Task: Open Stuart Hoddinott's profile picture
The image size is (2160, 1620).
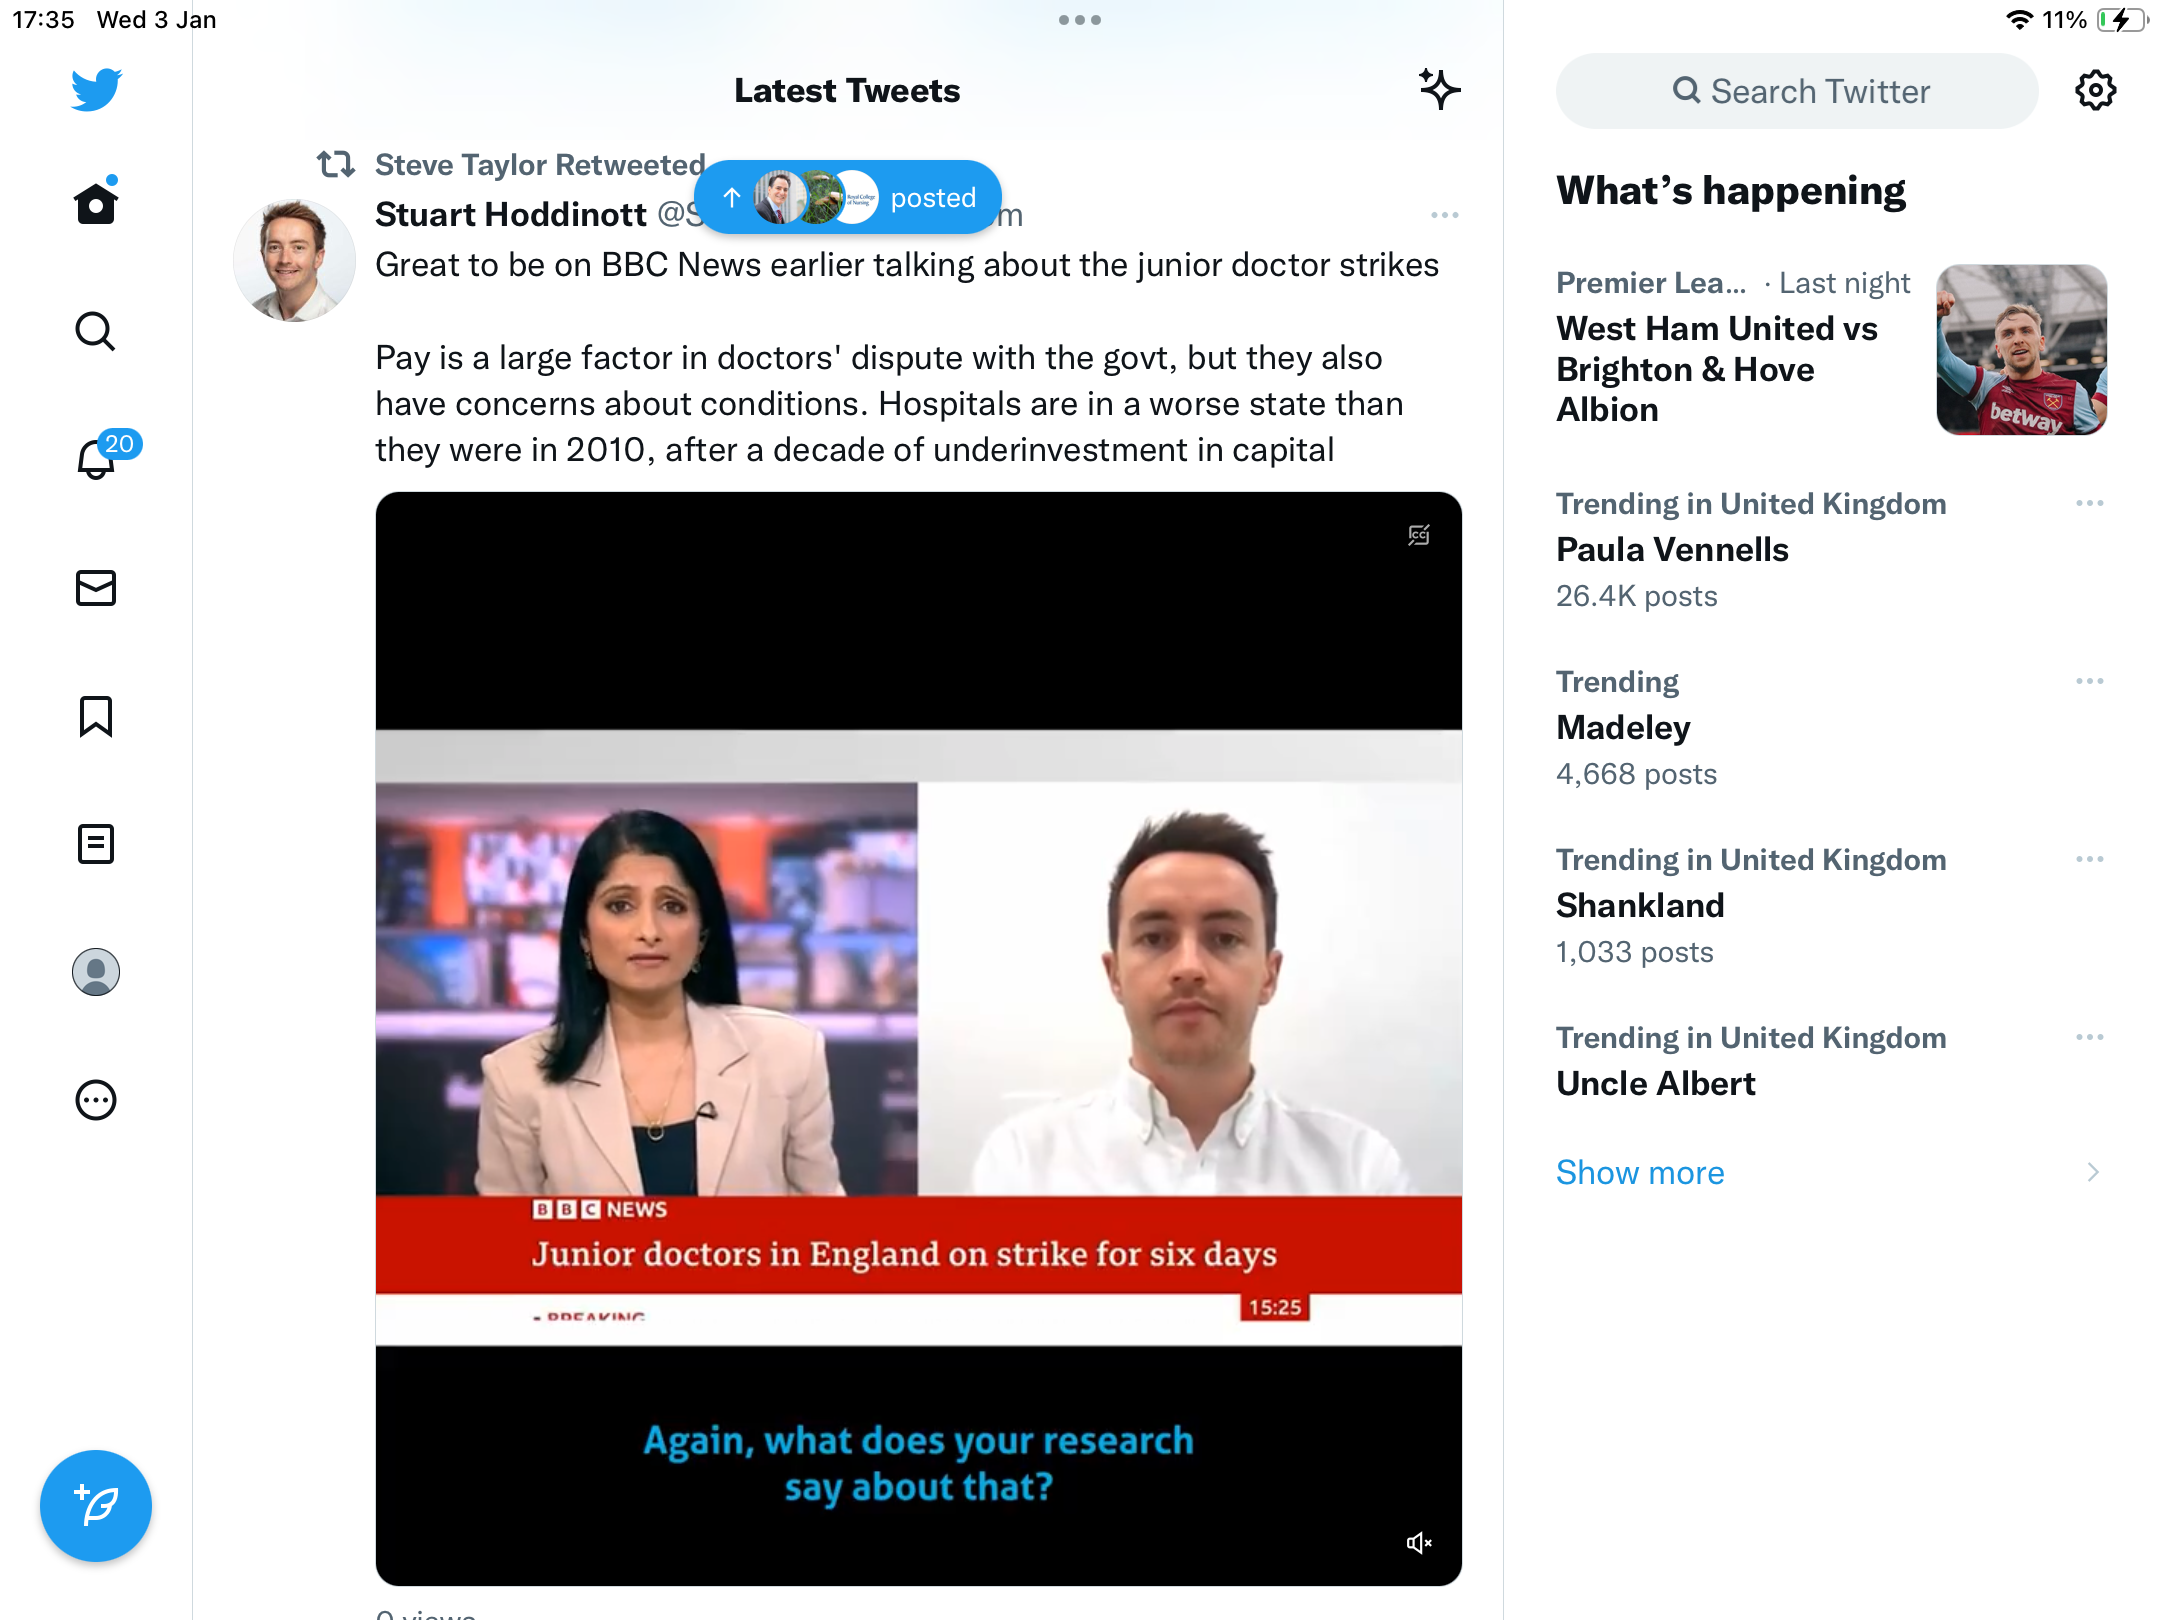Action: [x=294, y=260]
